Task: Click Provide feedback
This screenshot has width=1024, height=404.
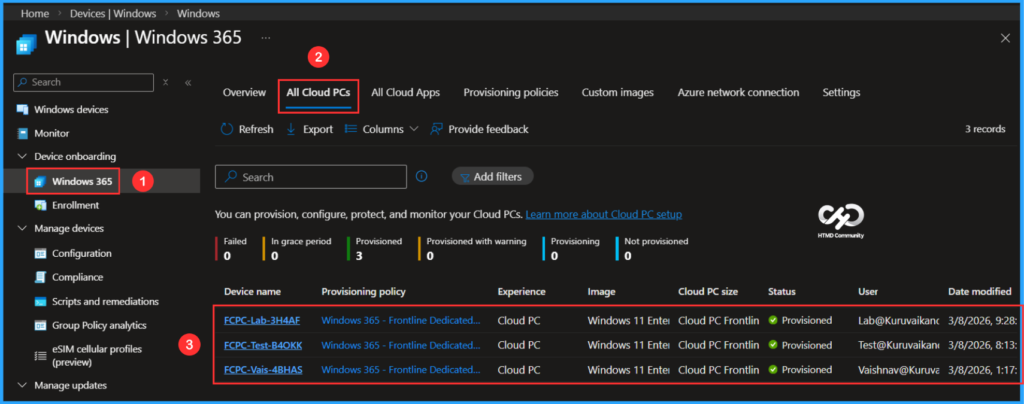Action: coord(479,129)
